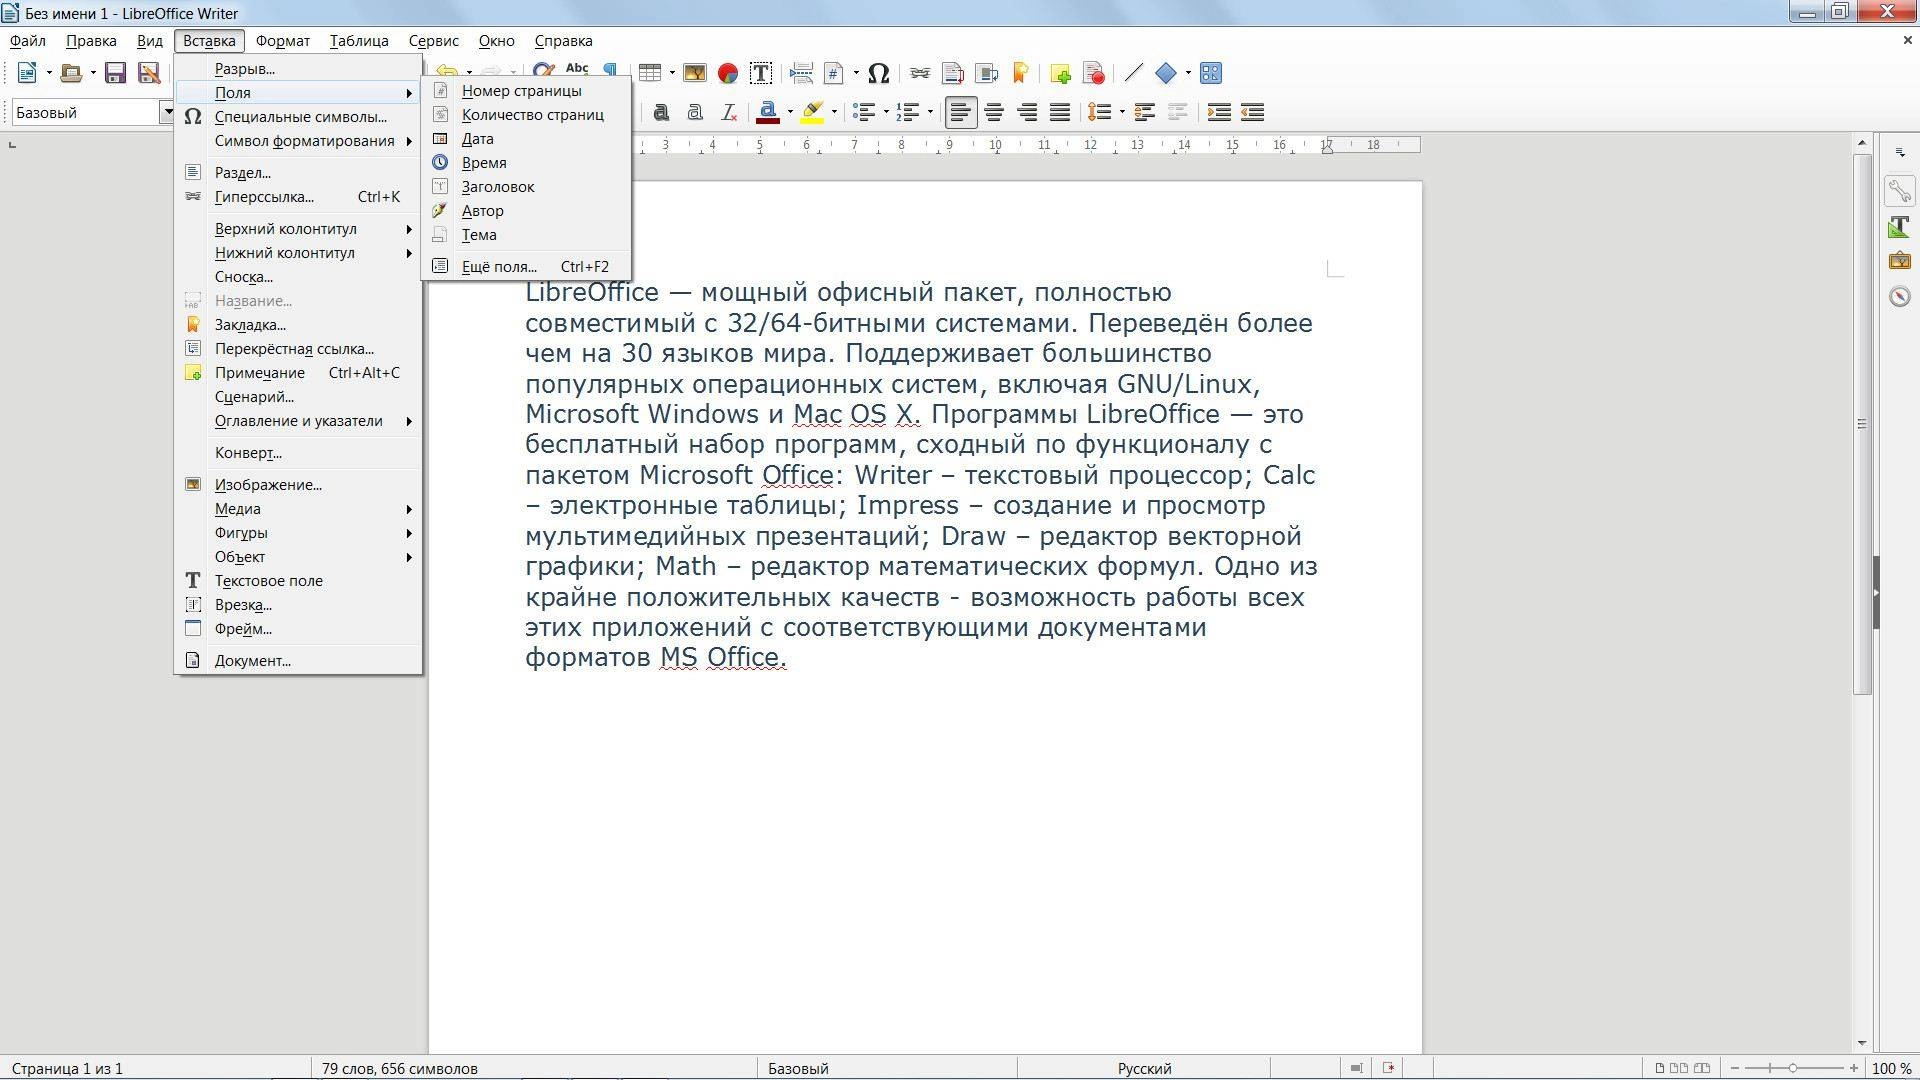
Task: Insert a page break icon
Action: click(x=801, y=73)
